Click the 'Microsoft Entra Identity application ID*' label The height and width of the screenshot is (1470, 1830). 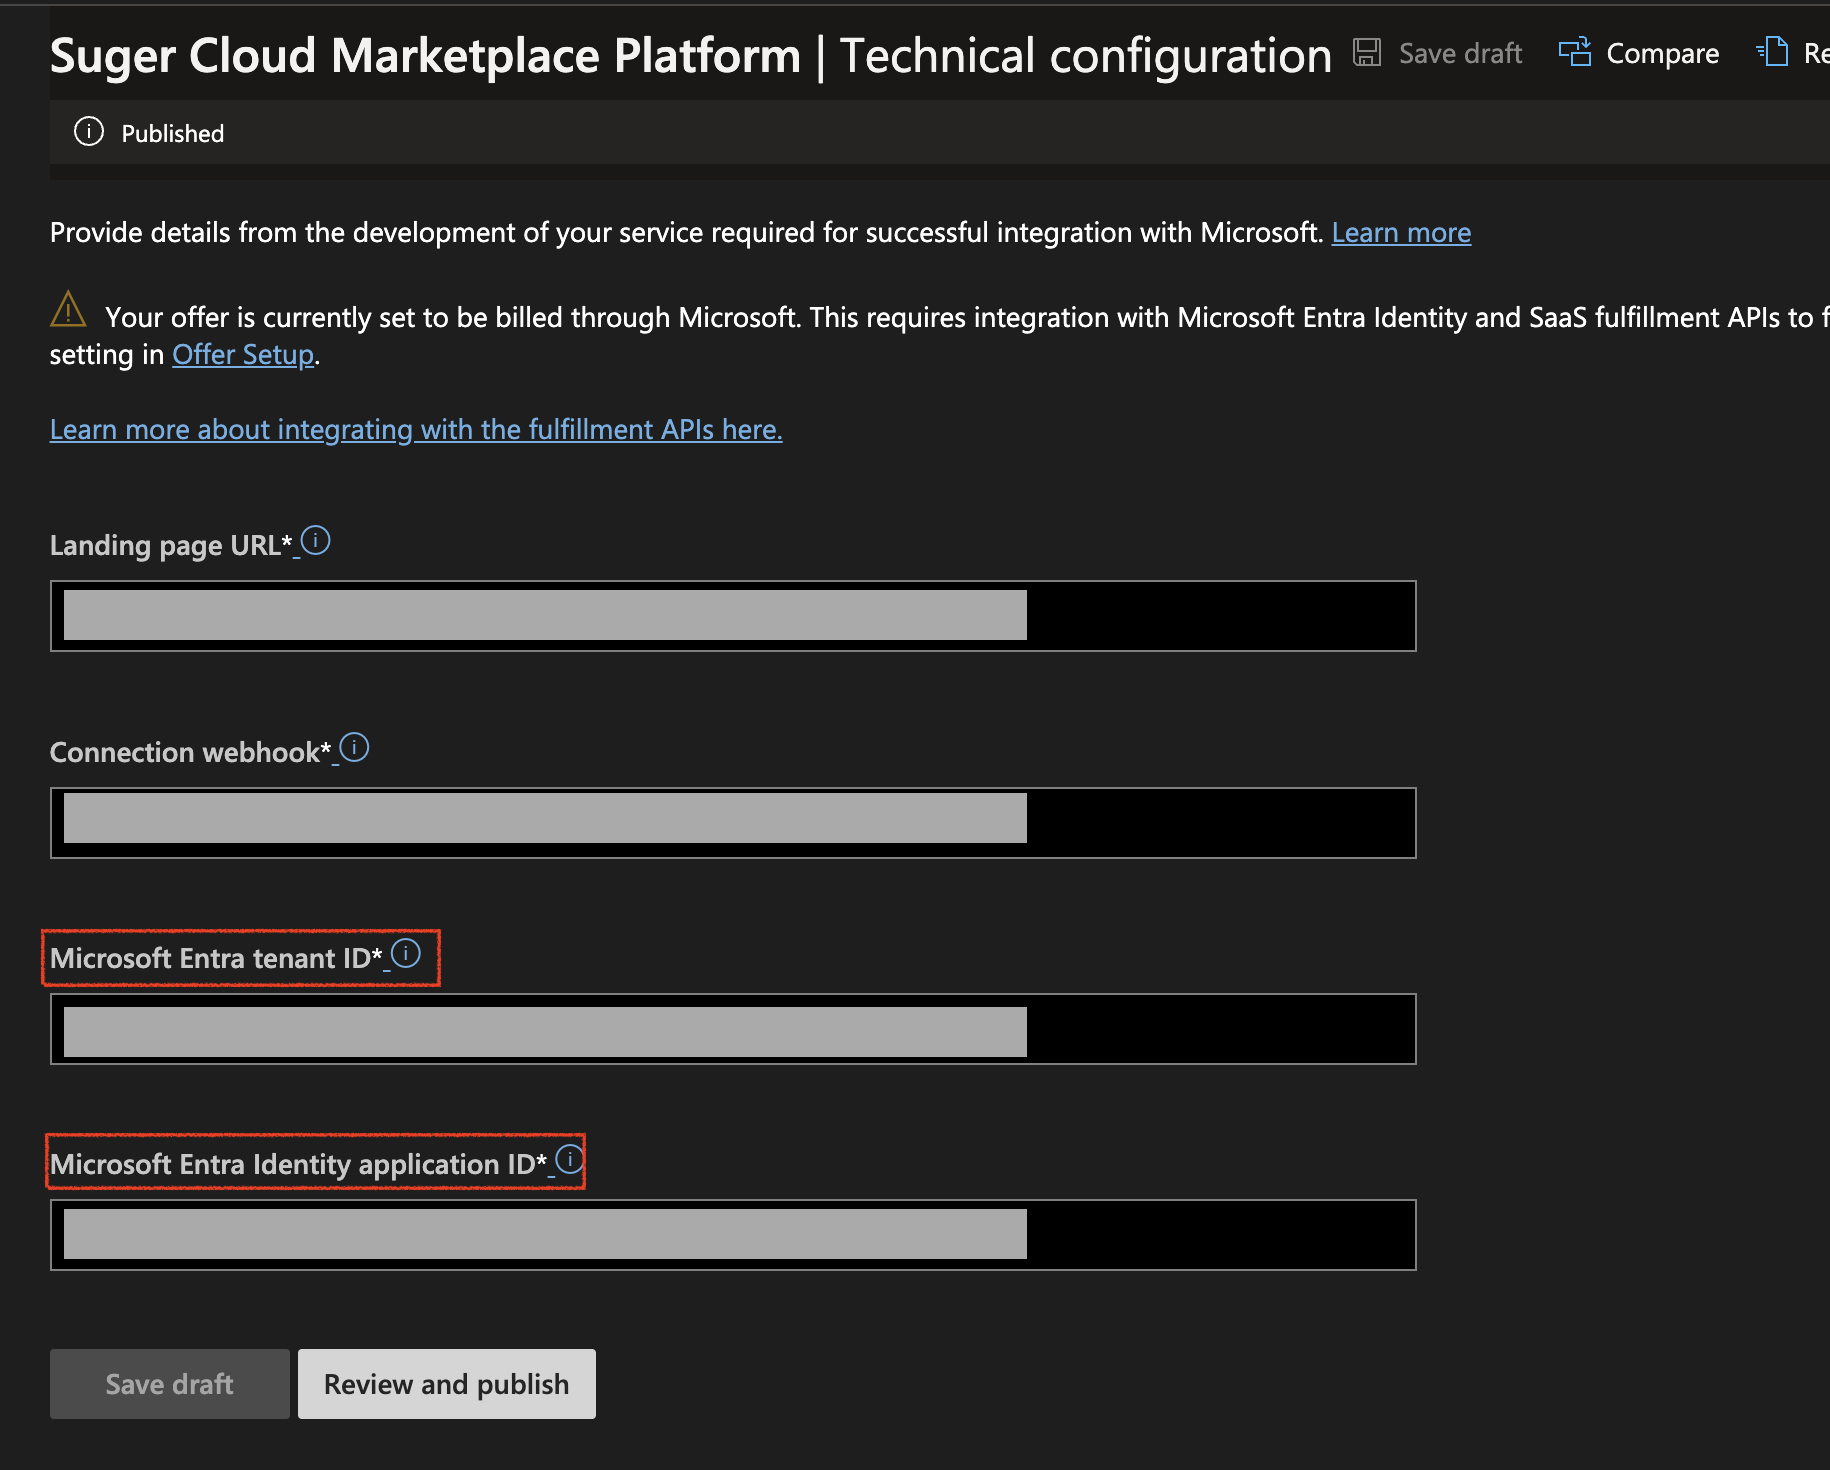[299, 1165]
